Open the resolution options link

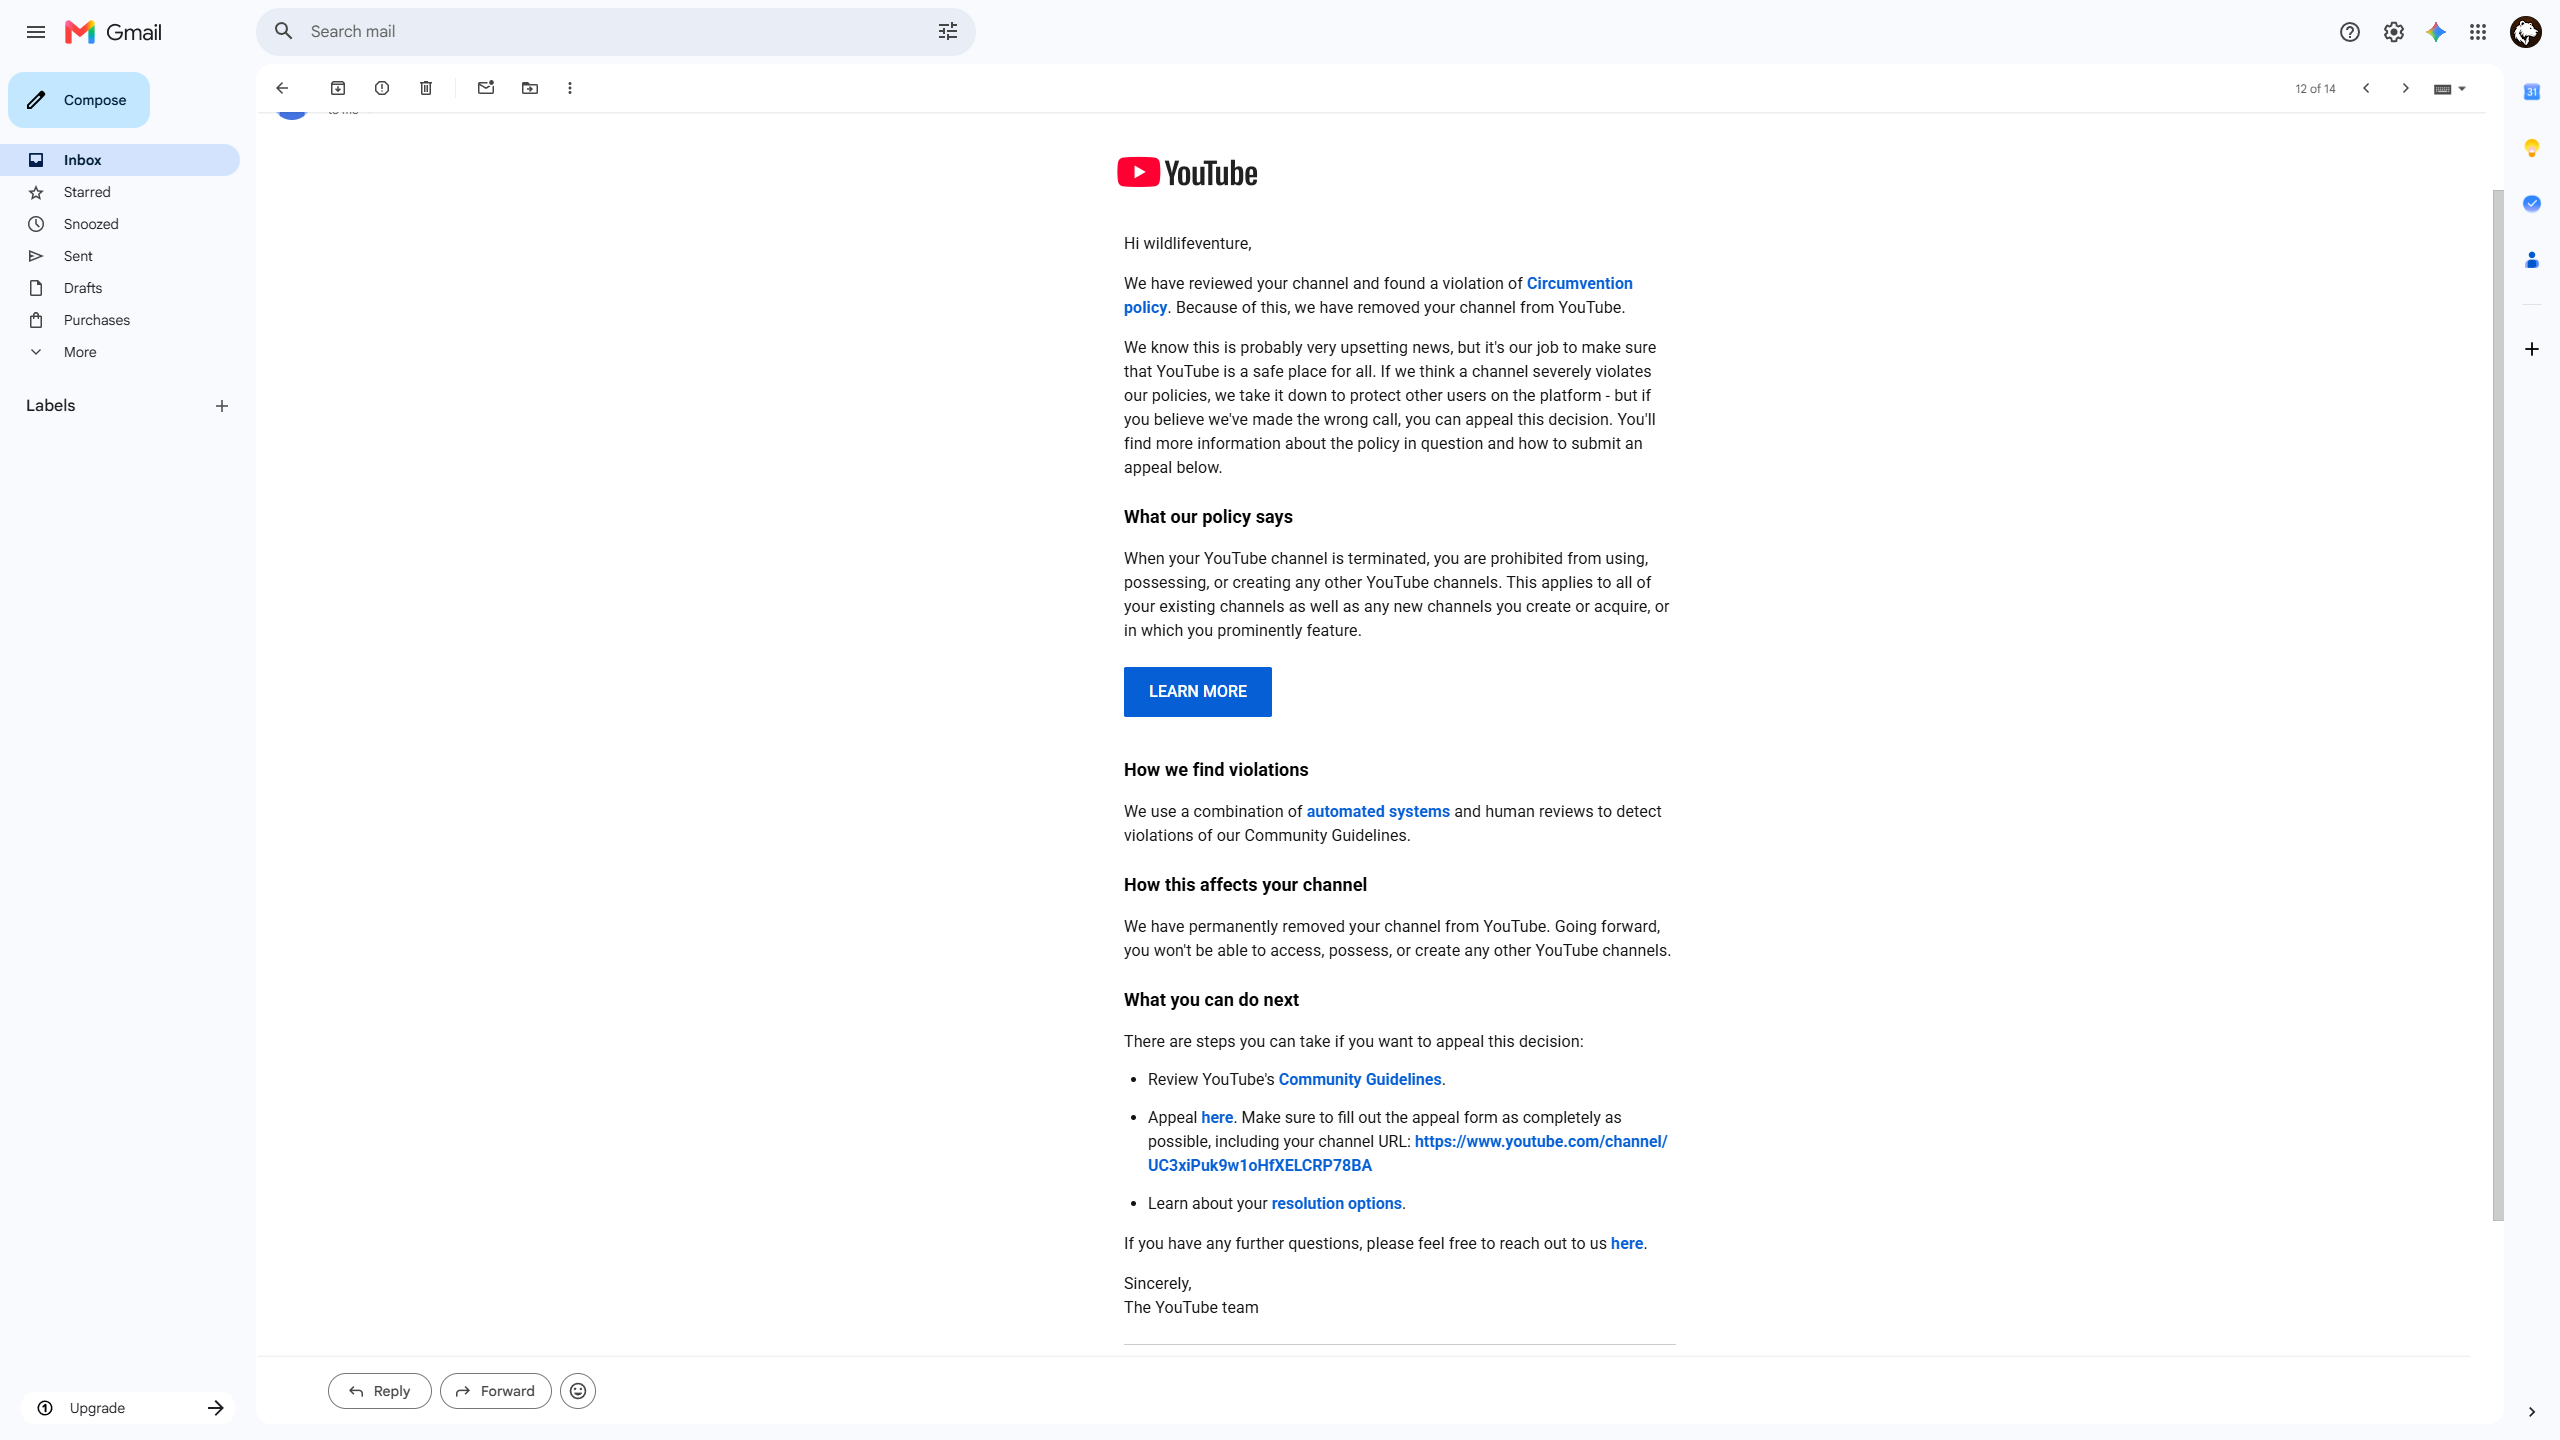tap(1336, 1204)
